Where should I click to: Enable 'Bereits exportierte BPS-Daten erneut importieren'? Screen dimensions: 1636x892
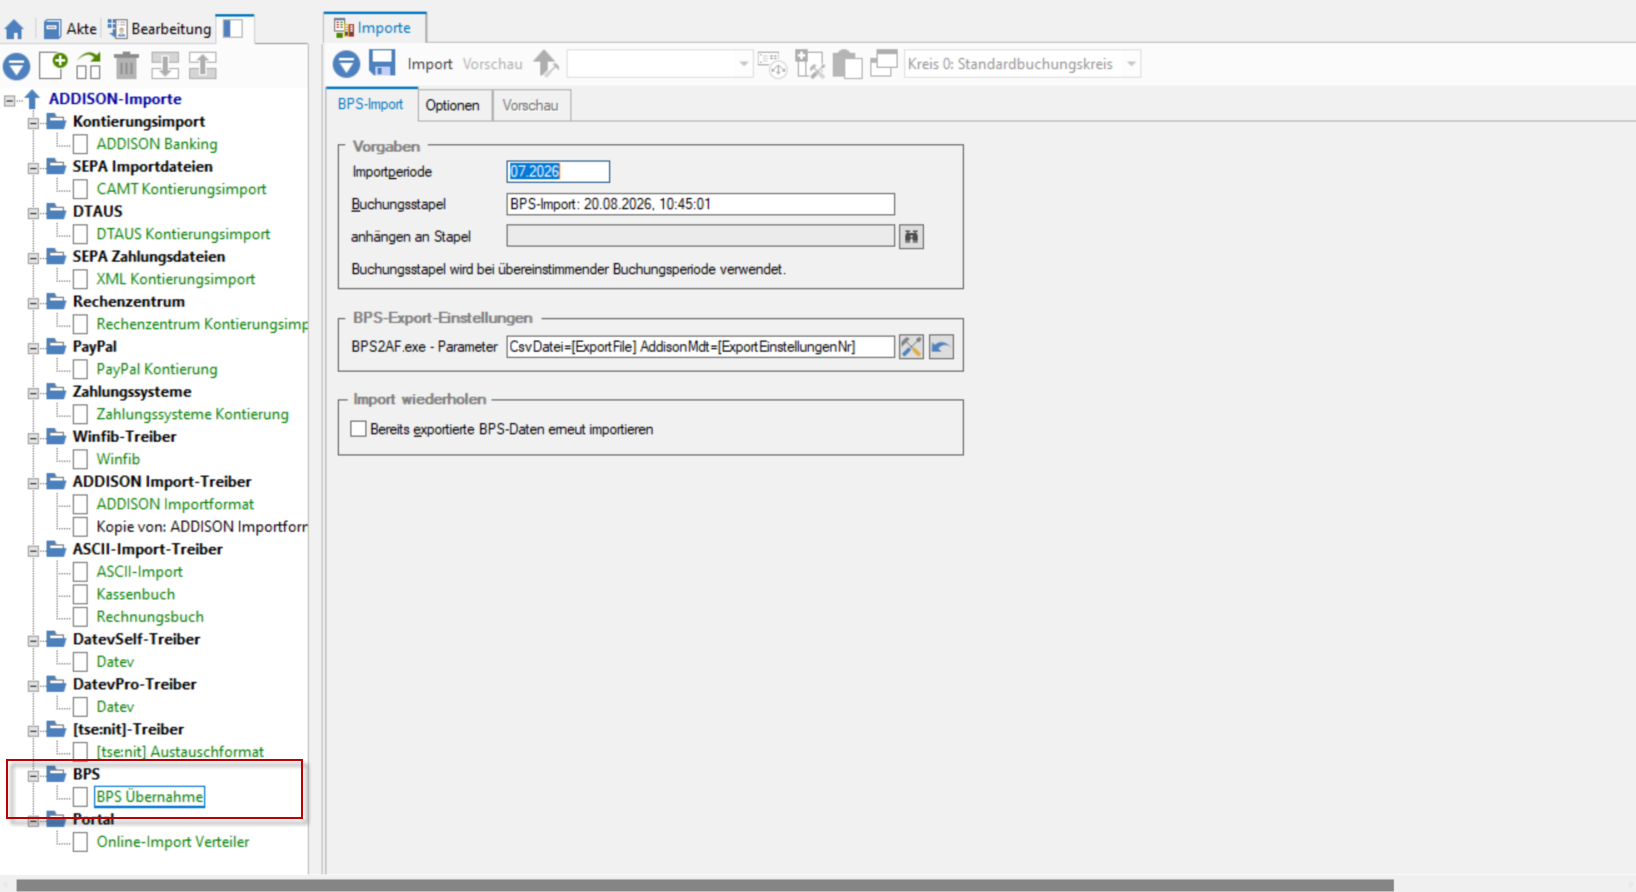359,429
